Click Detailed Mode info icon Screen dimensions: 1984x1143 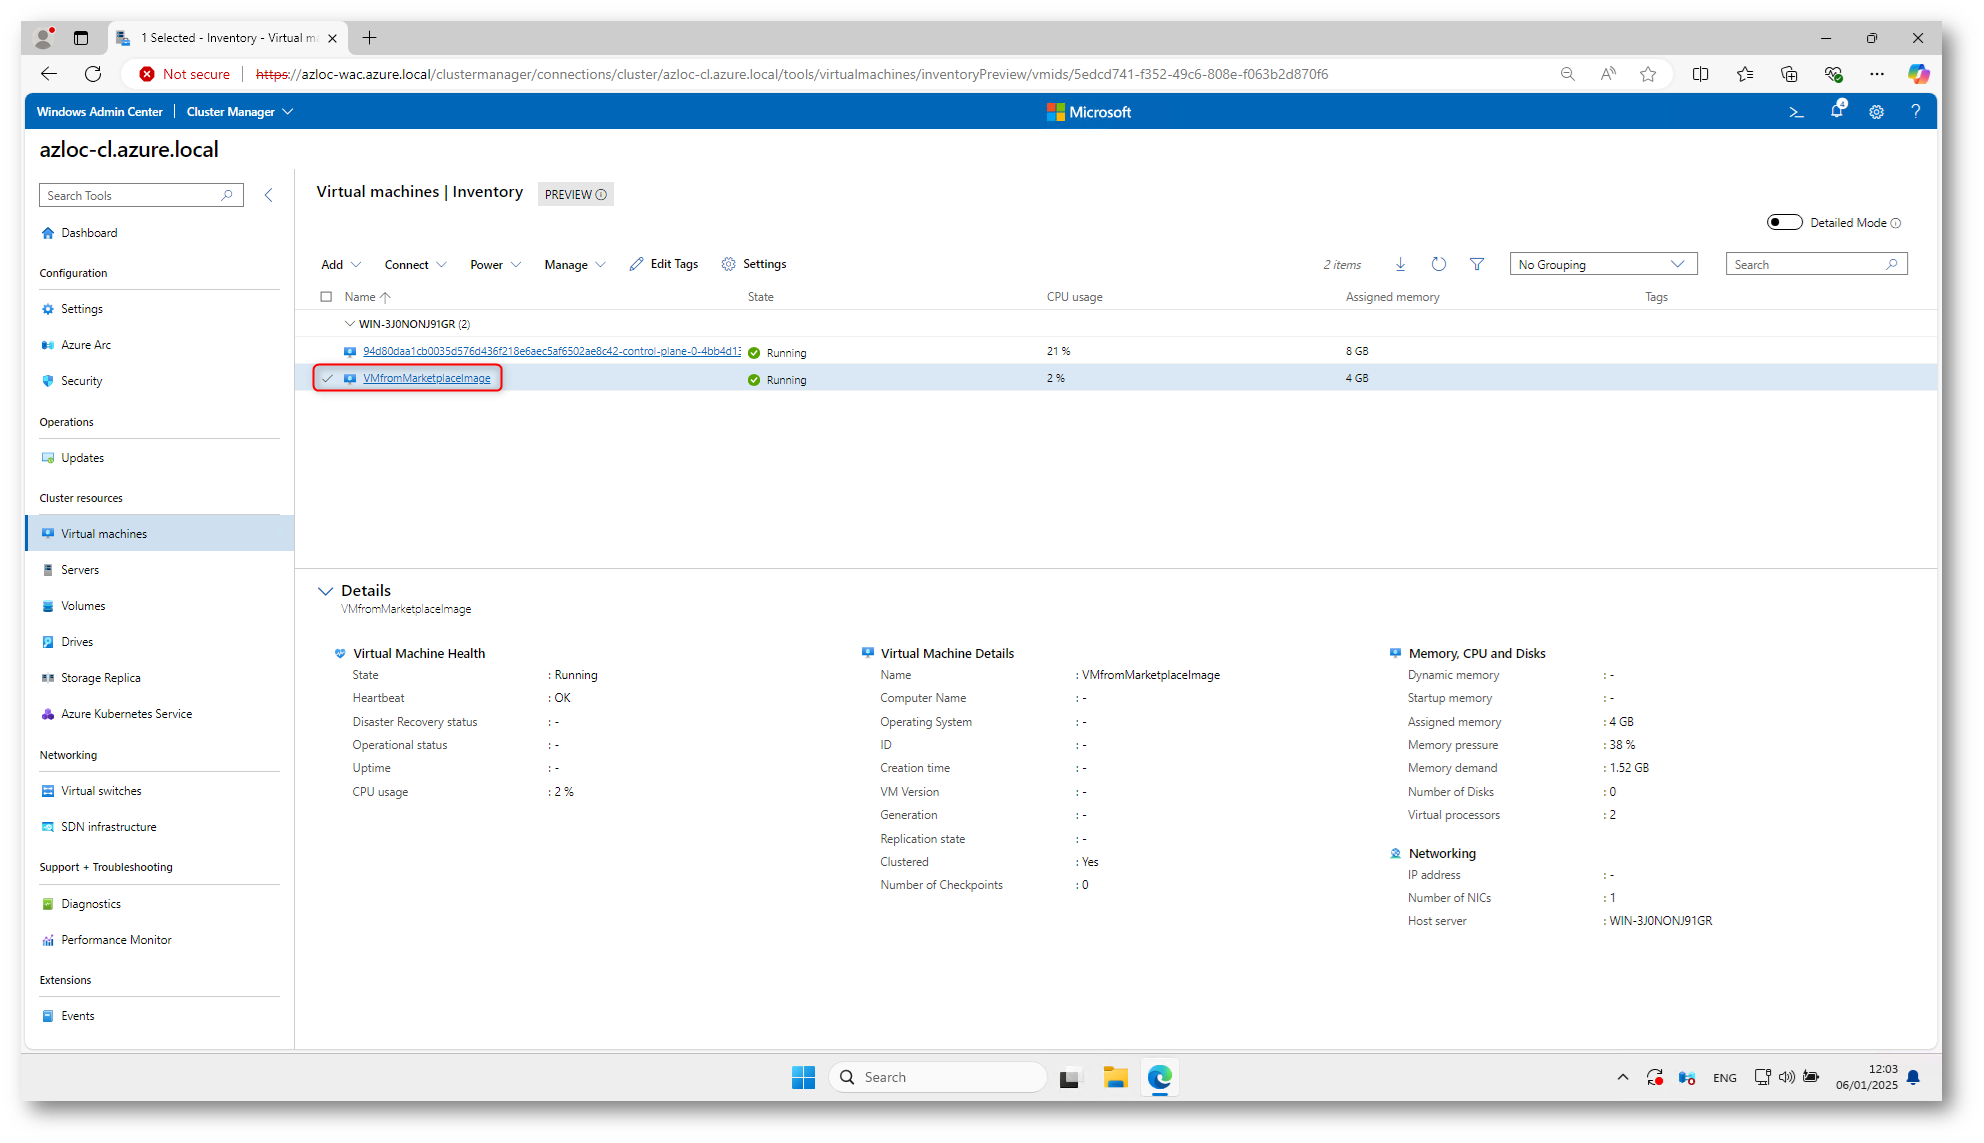(x=1895, y=223)
